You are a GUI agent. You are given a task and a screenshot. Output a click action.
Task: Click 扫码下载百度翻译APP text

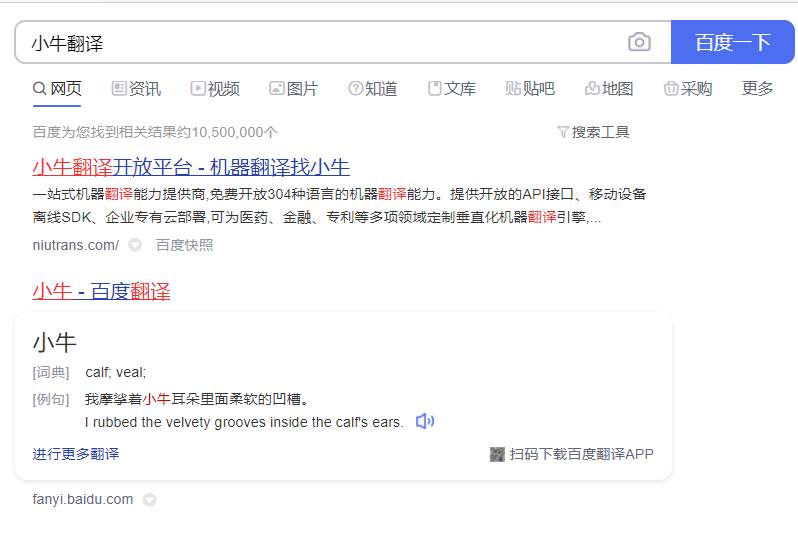[582, 454]
